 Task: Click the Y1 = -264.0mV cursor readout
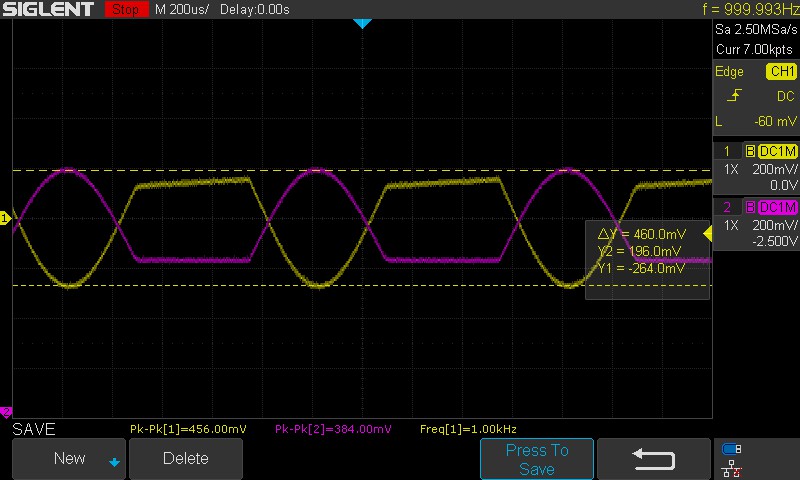[641, 268]
